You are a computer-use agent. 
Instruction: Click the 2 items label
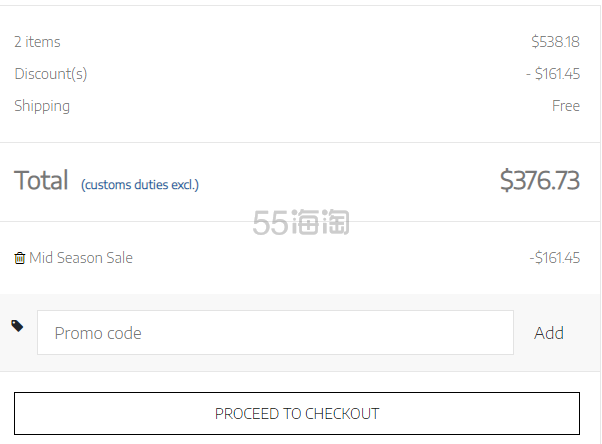pyautogui.click(x=37, y=42)
